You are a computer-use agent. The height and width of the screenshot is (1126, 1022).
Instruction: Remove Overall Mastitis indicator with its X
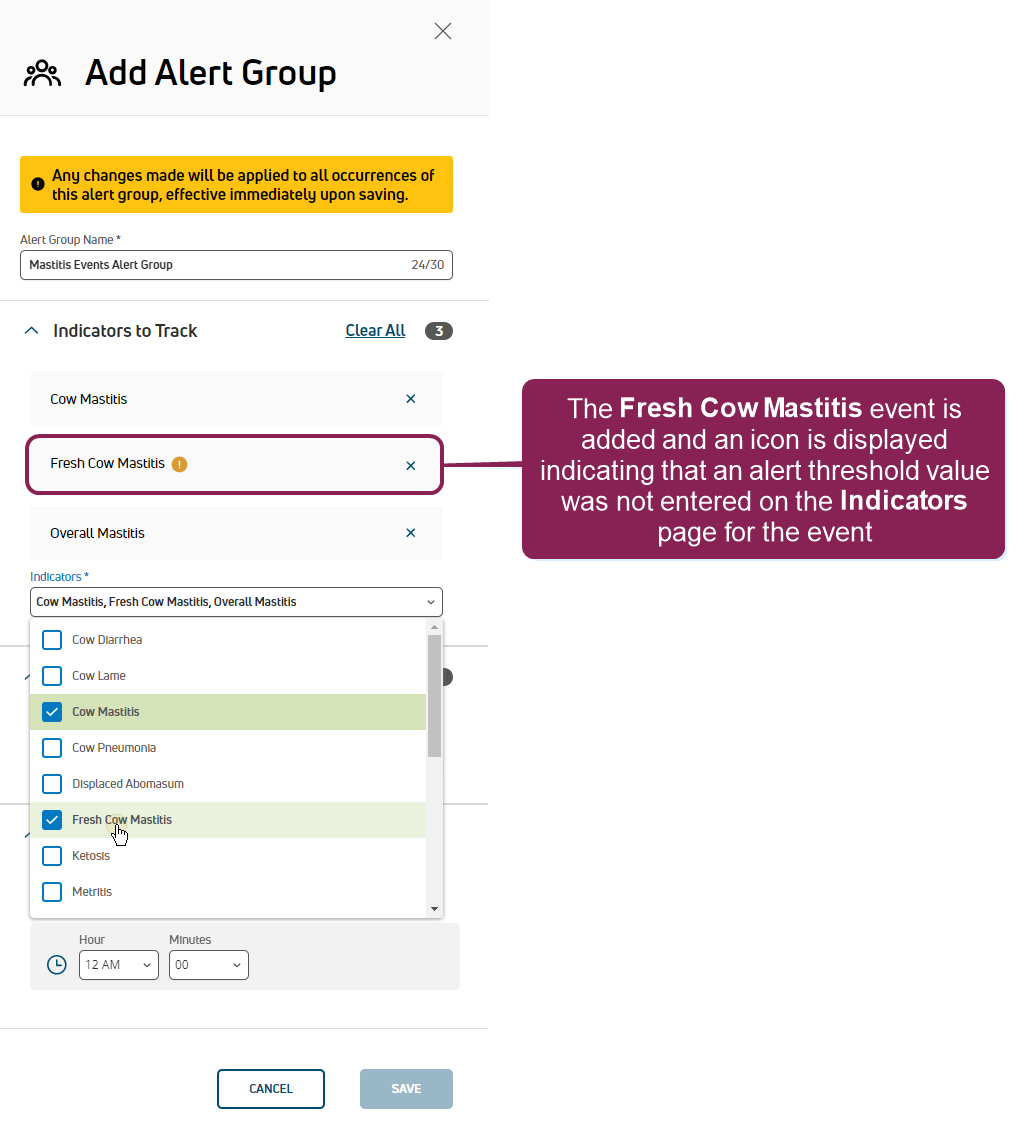411,533
